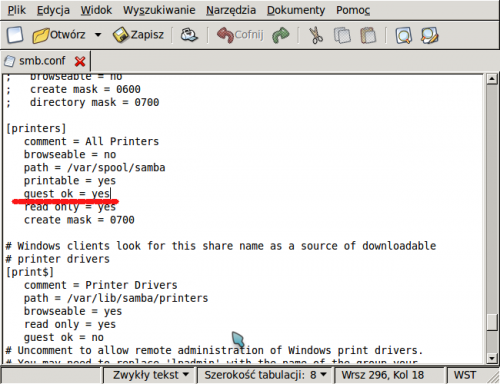
Task: Click the Wrsz 296, Kol 18 status
Action: [x=383, y=375]
